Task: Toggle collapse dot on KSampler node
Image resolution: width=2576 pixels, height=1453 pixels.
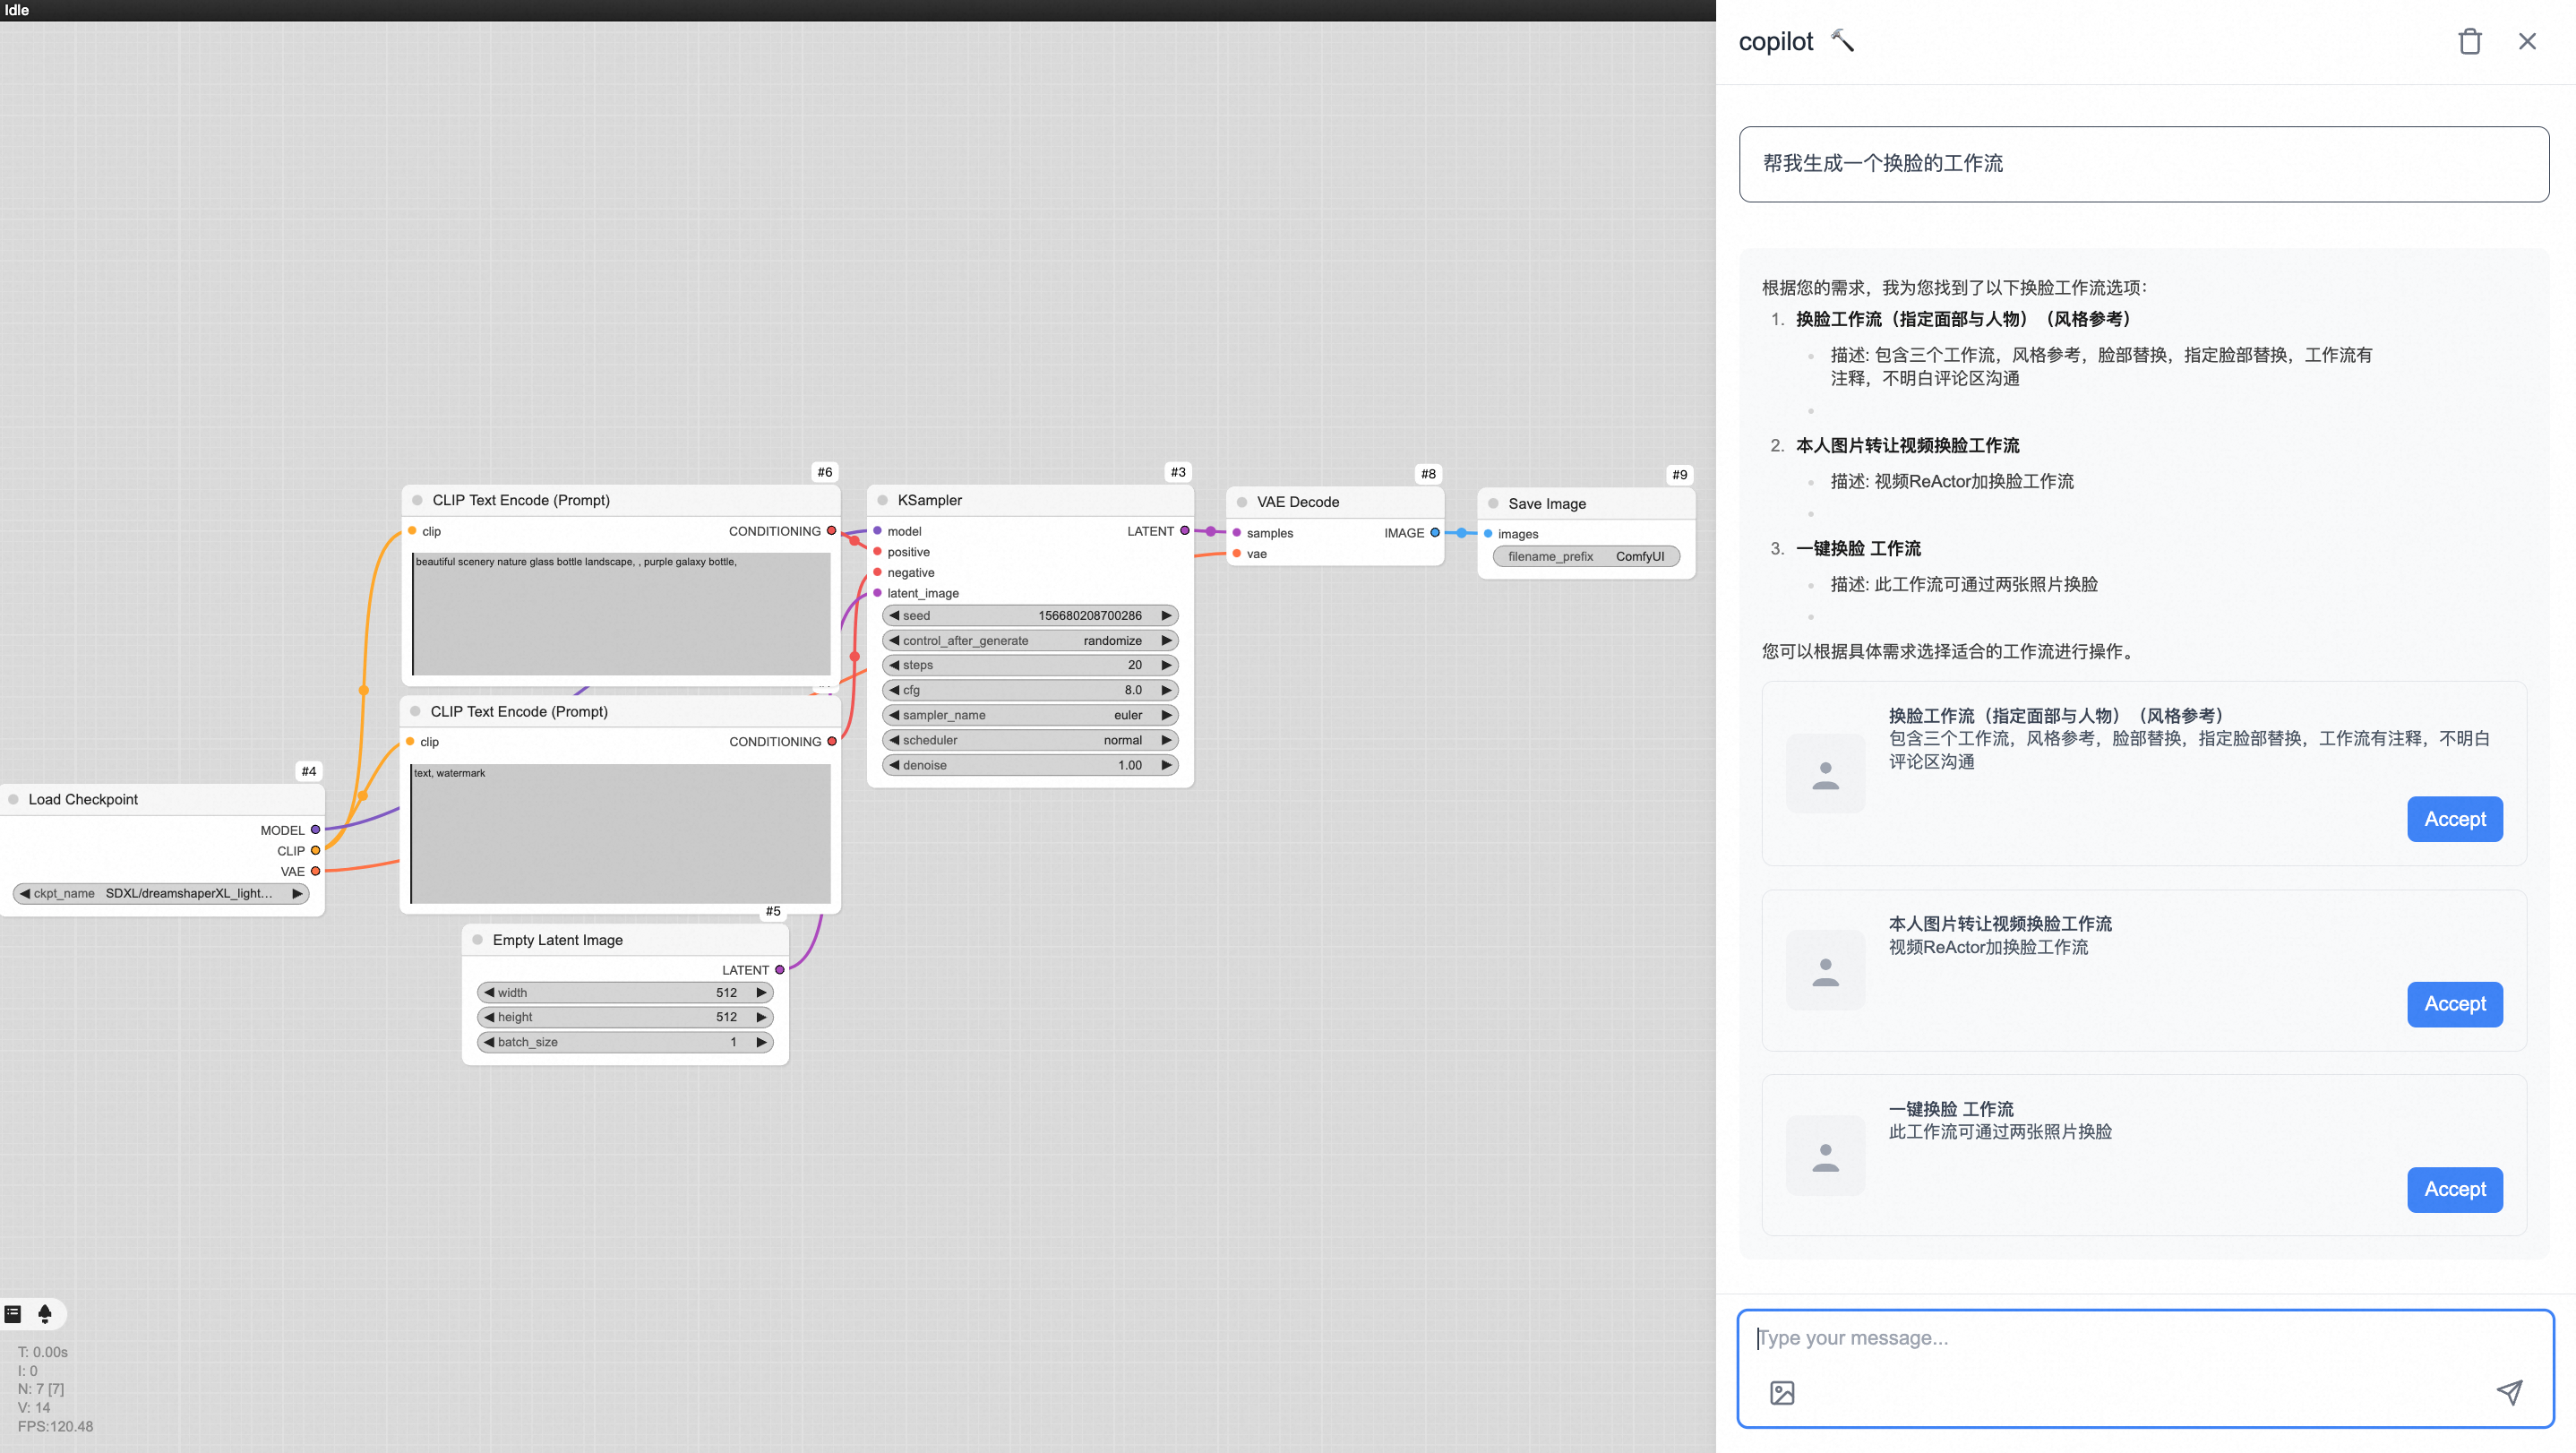Action: pyautogui.click(x=882, y=500)
